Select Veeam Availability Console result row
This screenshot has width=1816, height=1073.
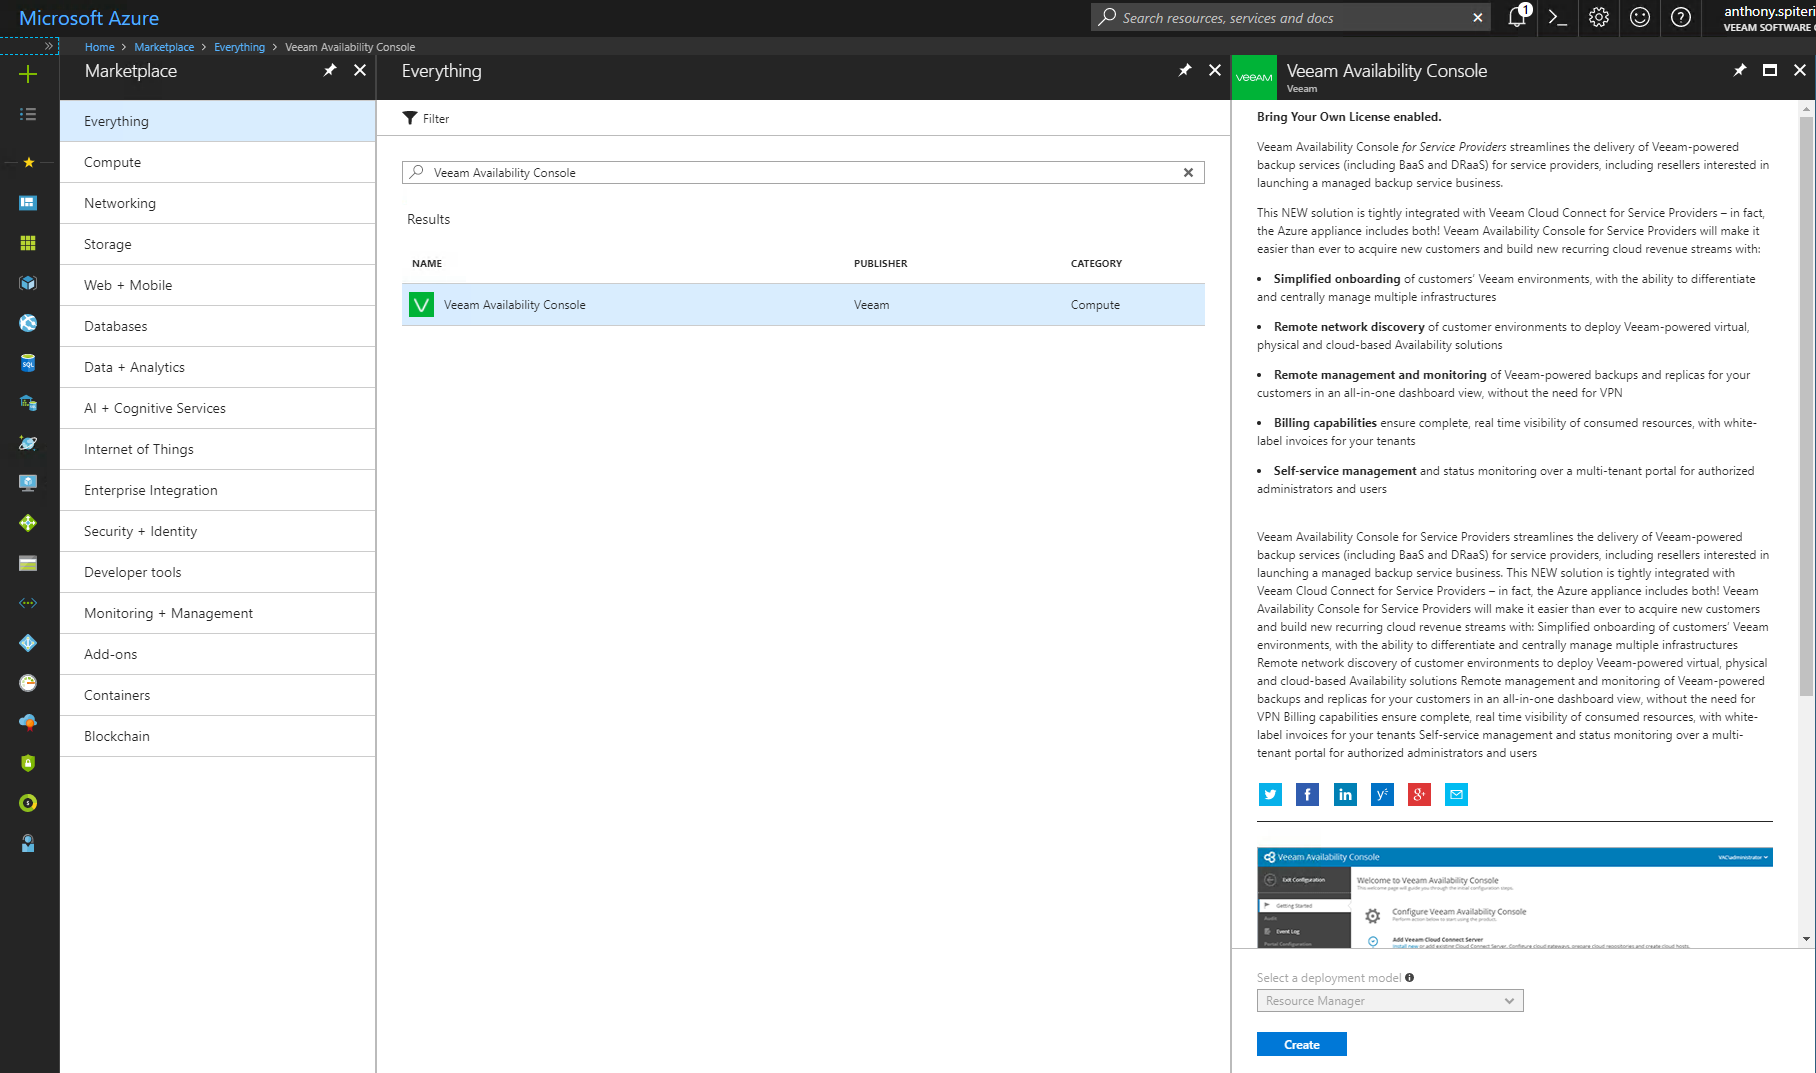click(x=803, y=305)
